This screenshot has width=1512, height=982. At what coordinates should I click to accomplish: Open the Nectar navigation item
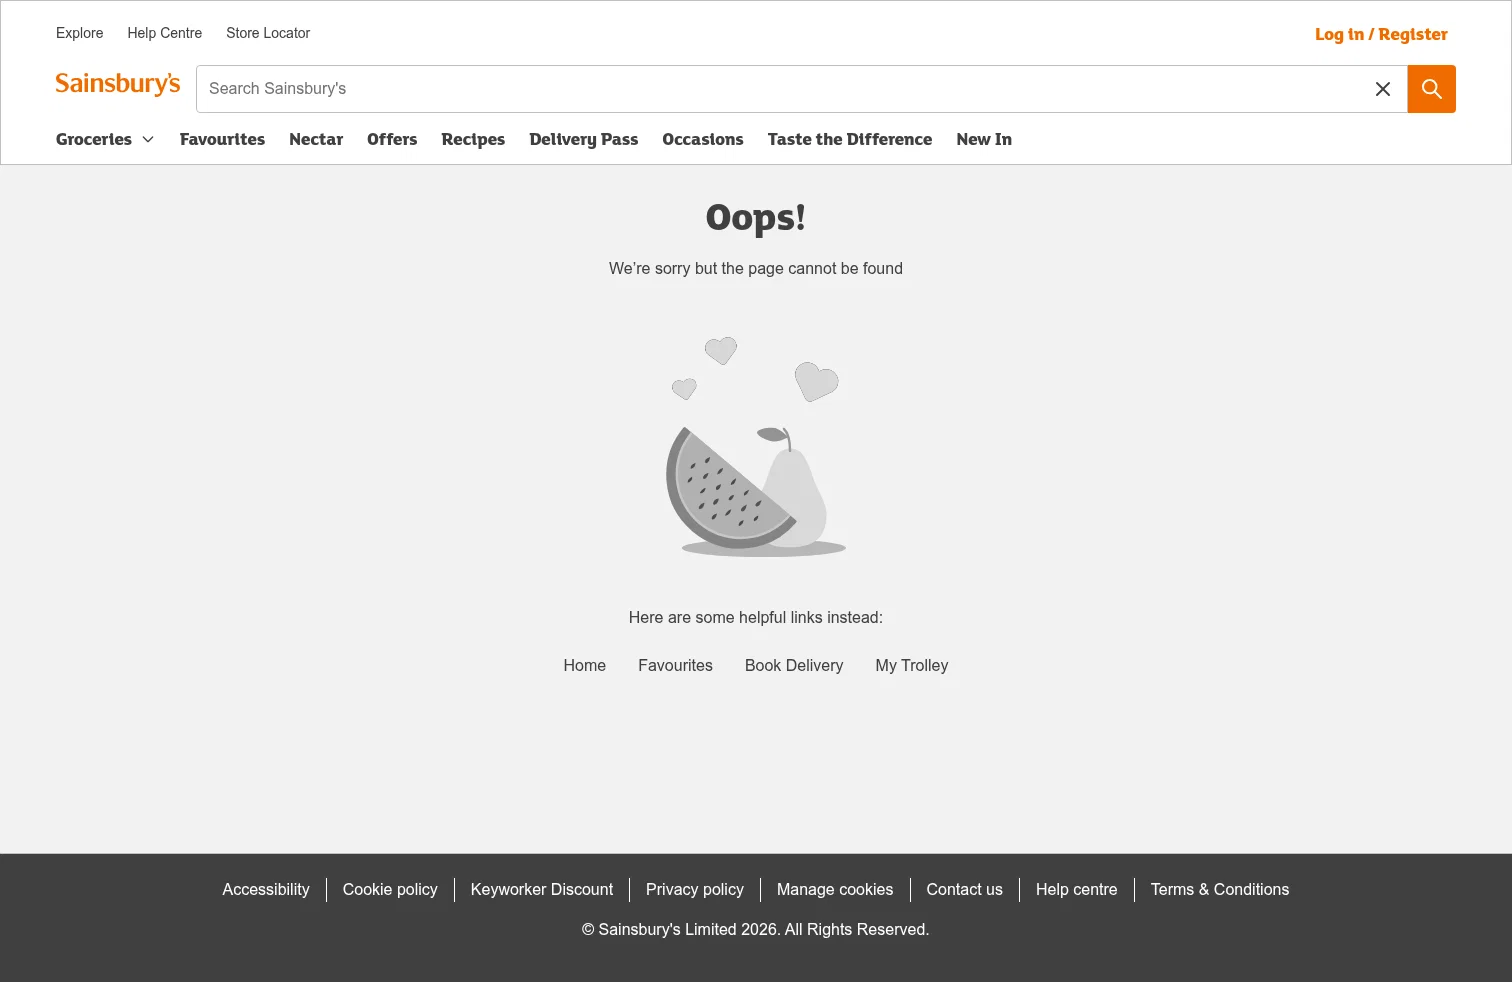tap(316, 139)
